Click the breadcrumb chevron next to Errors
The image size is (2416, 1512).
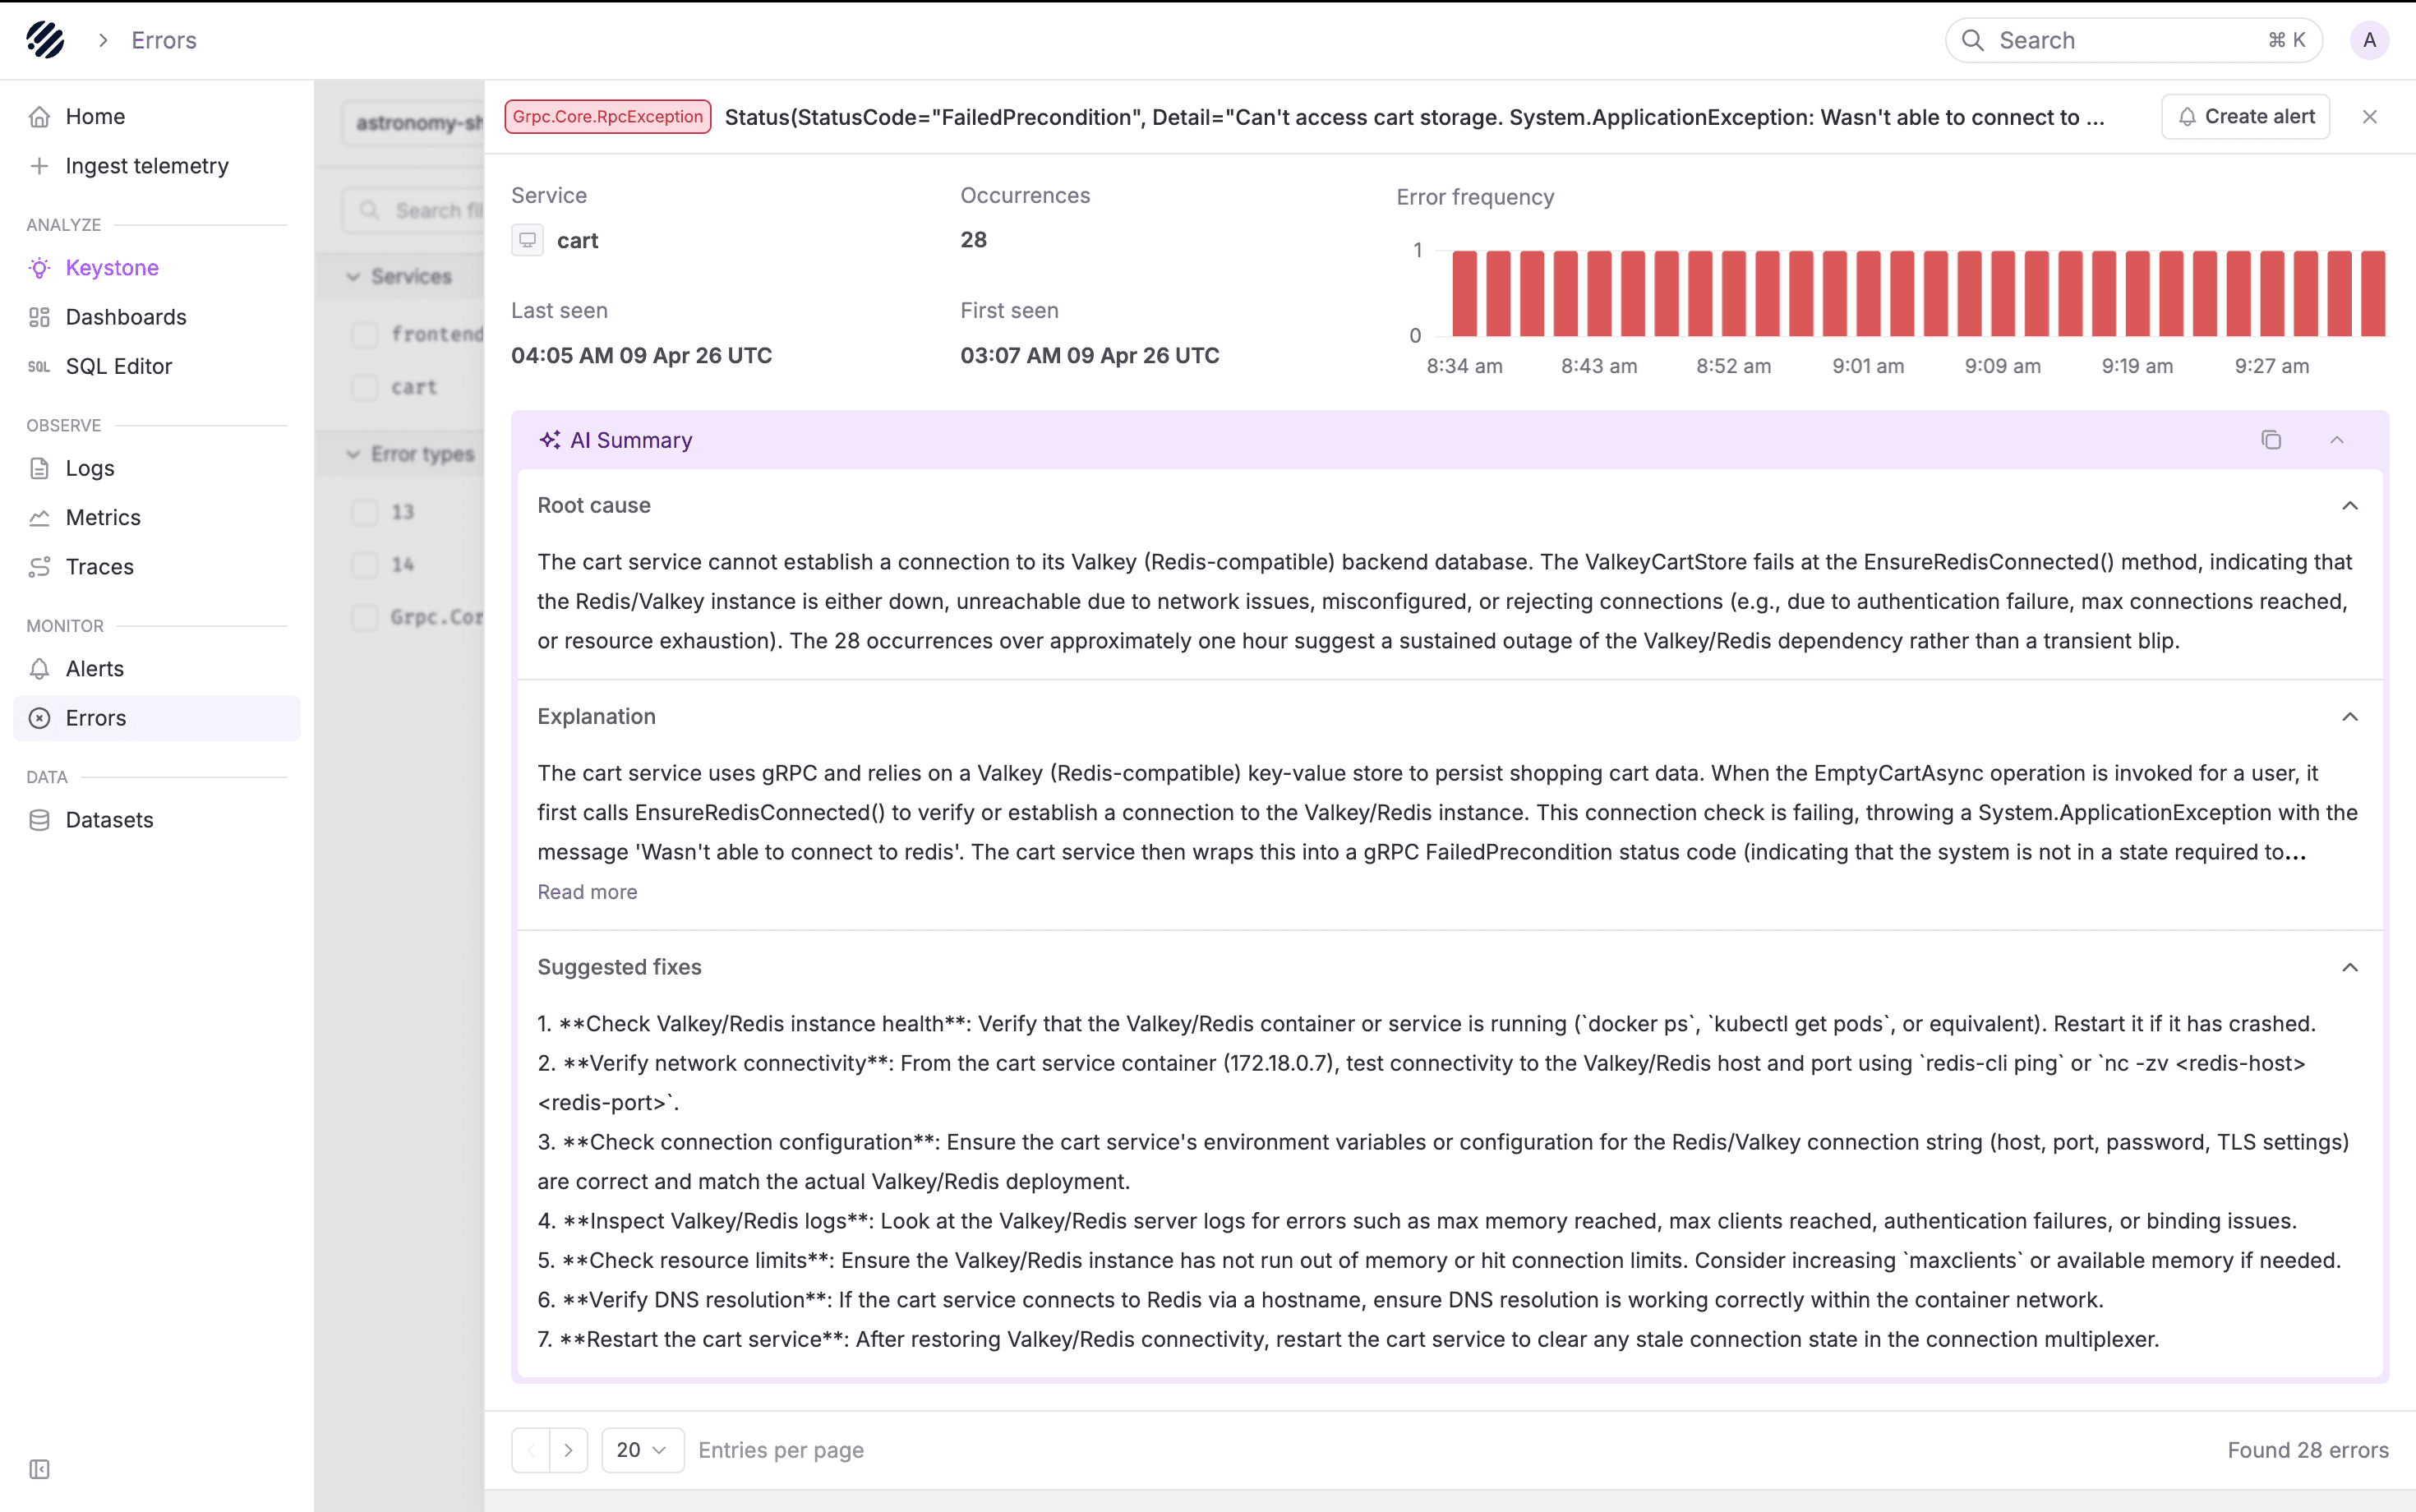[103, 40]
